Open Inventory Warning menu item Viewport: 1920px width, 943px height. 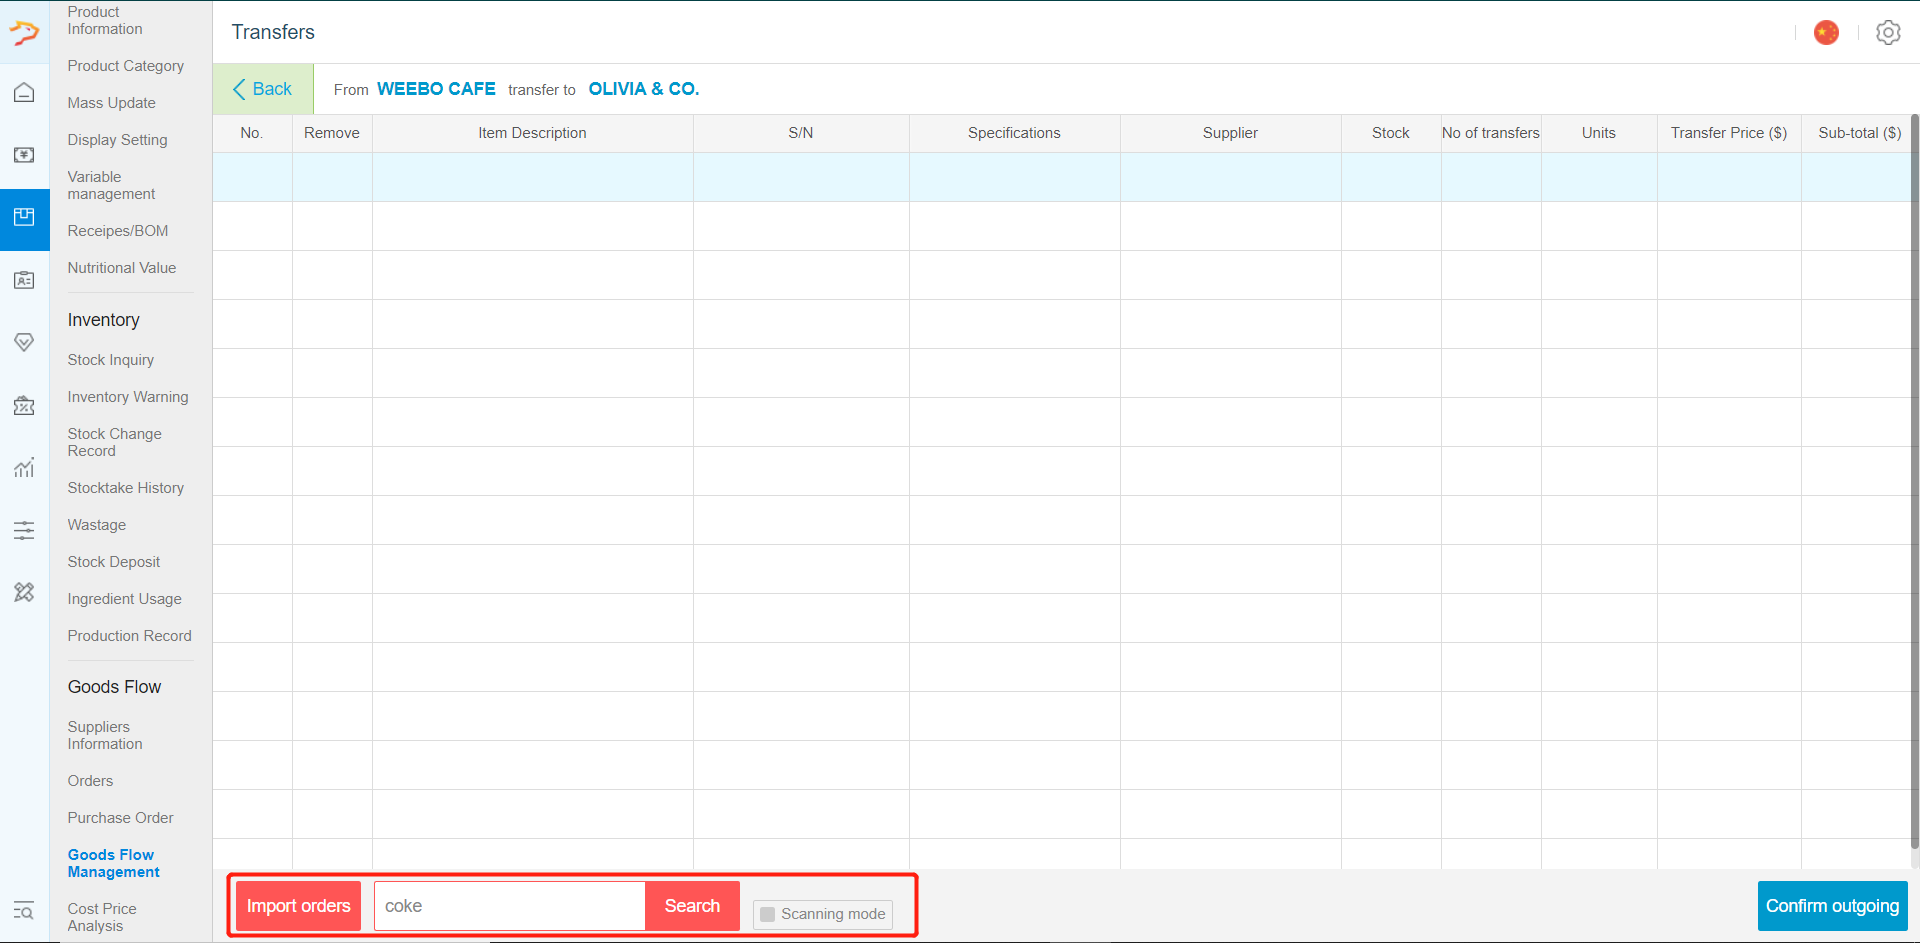[x=128, y=397]
